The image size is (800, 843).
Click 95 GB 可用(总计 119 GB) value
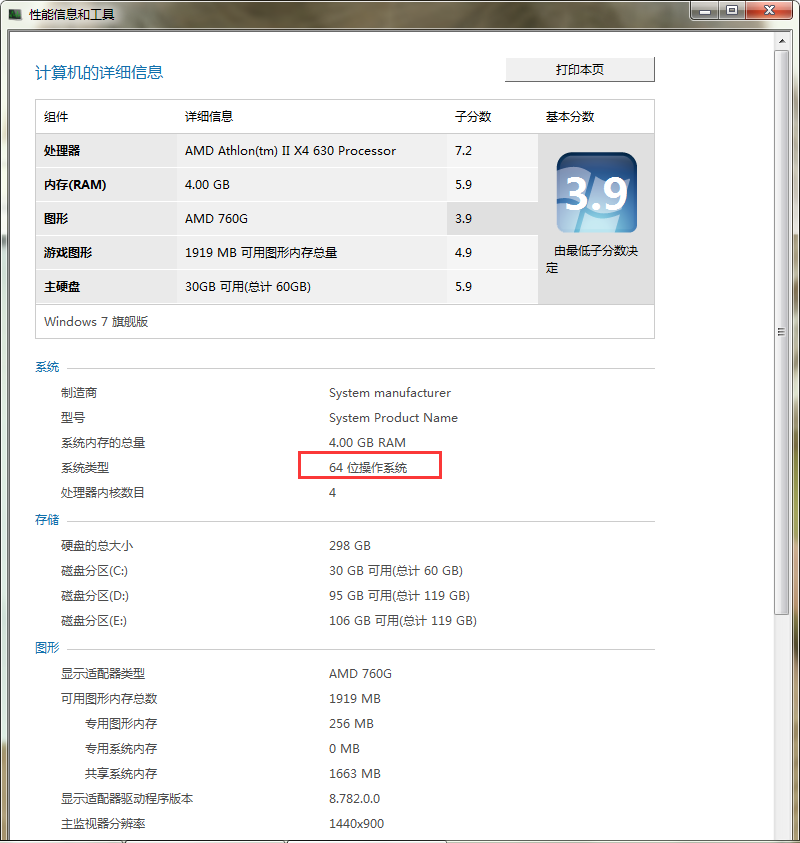399,595
